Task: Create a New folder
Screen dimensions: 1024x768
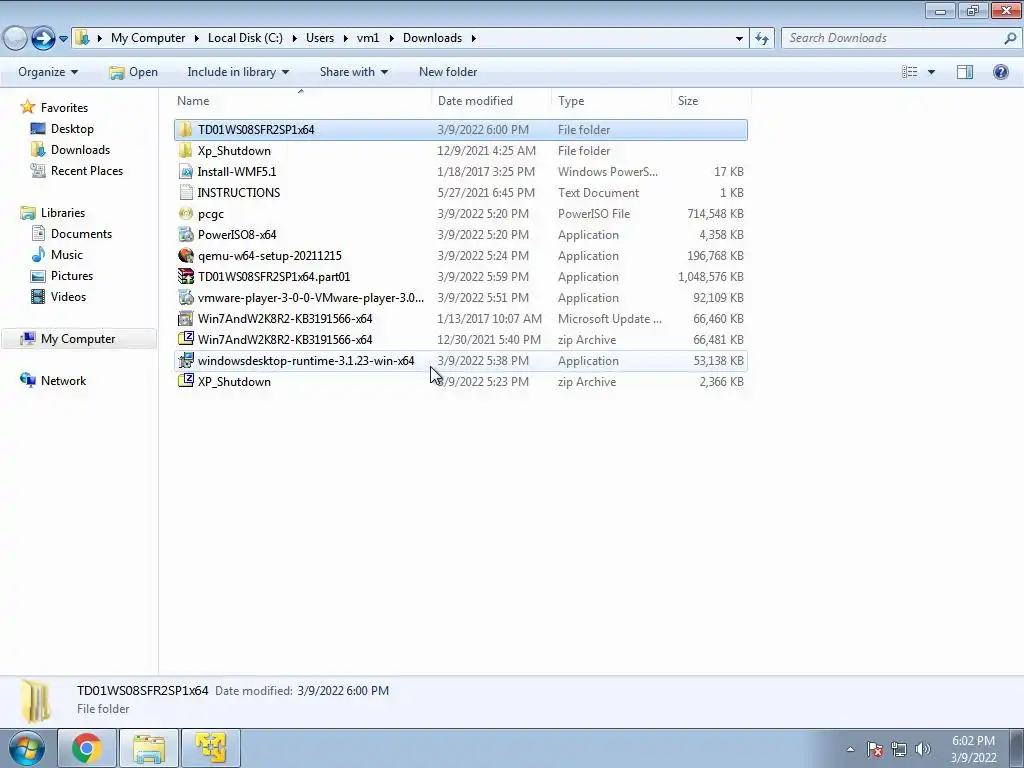Action: pos(448,72)
